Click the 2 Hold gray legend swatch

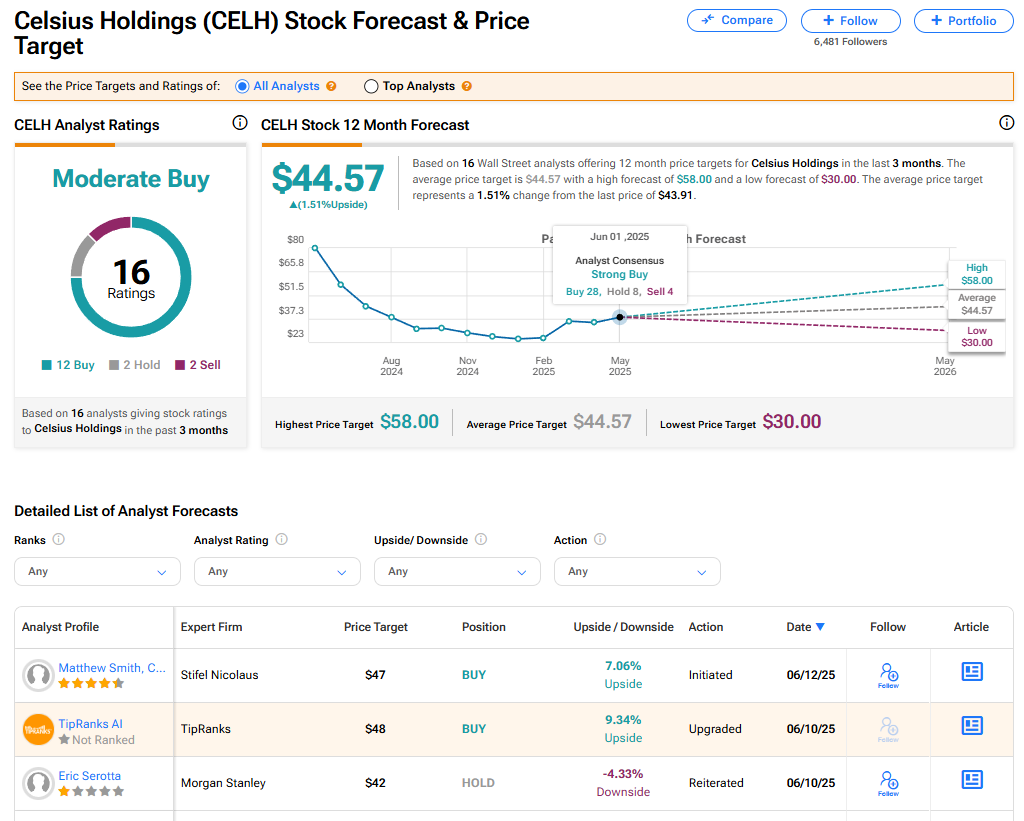click(114, 365)
